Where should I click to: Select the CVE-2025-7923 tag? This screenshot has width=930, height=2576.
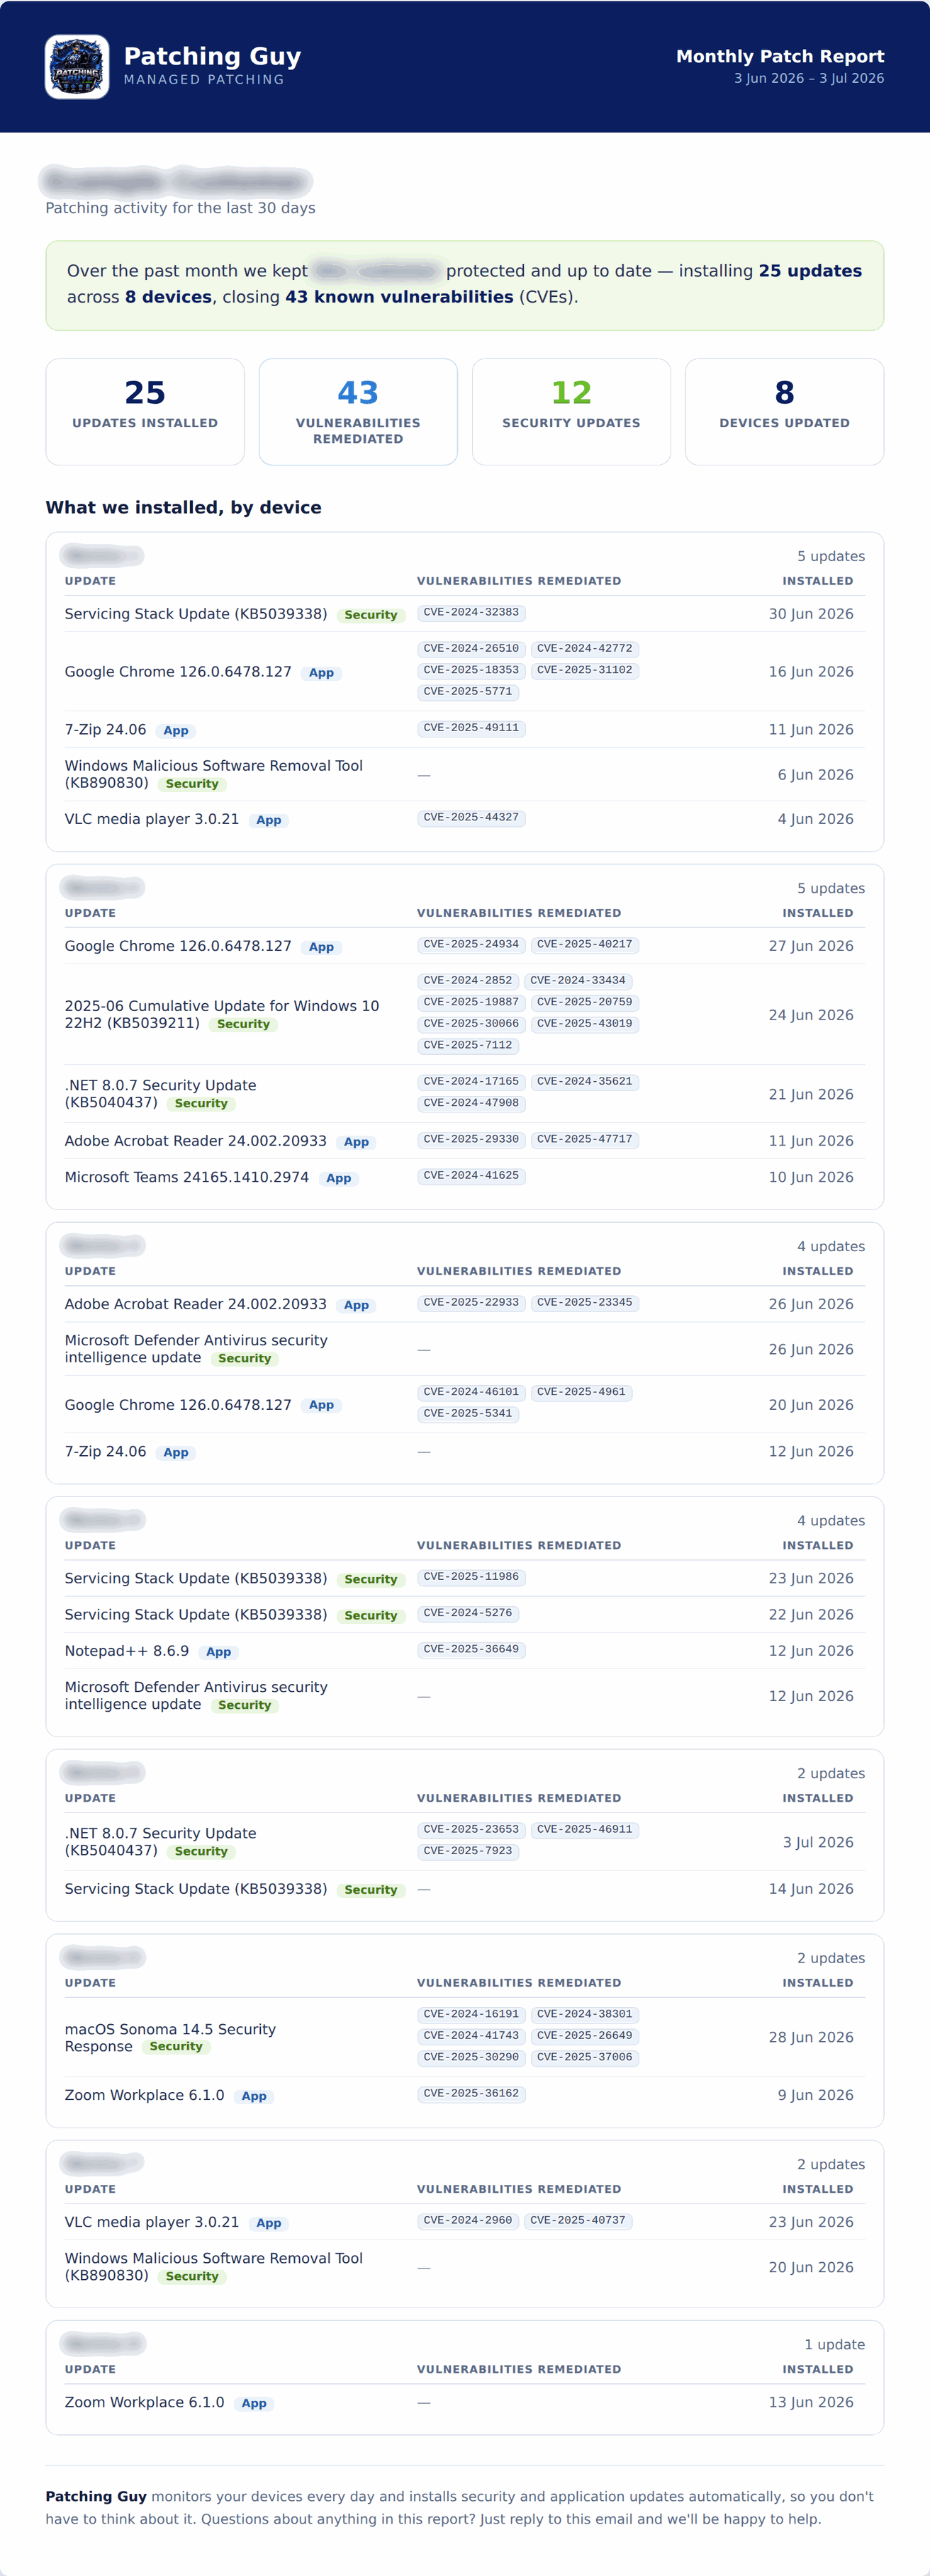point(467,1852)
